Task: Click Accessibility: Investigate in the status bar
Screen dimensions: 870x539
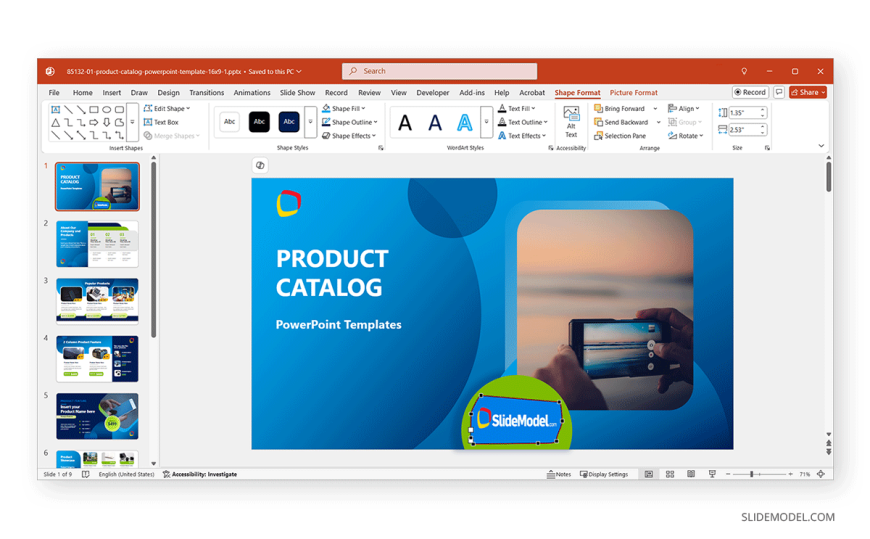Action: pyautogui.click(x=200, y=474)
